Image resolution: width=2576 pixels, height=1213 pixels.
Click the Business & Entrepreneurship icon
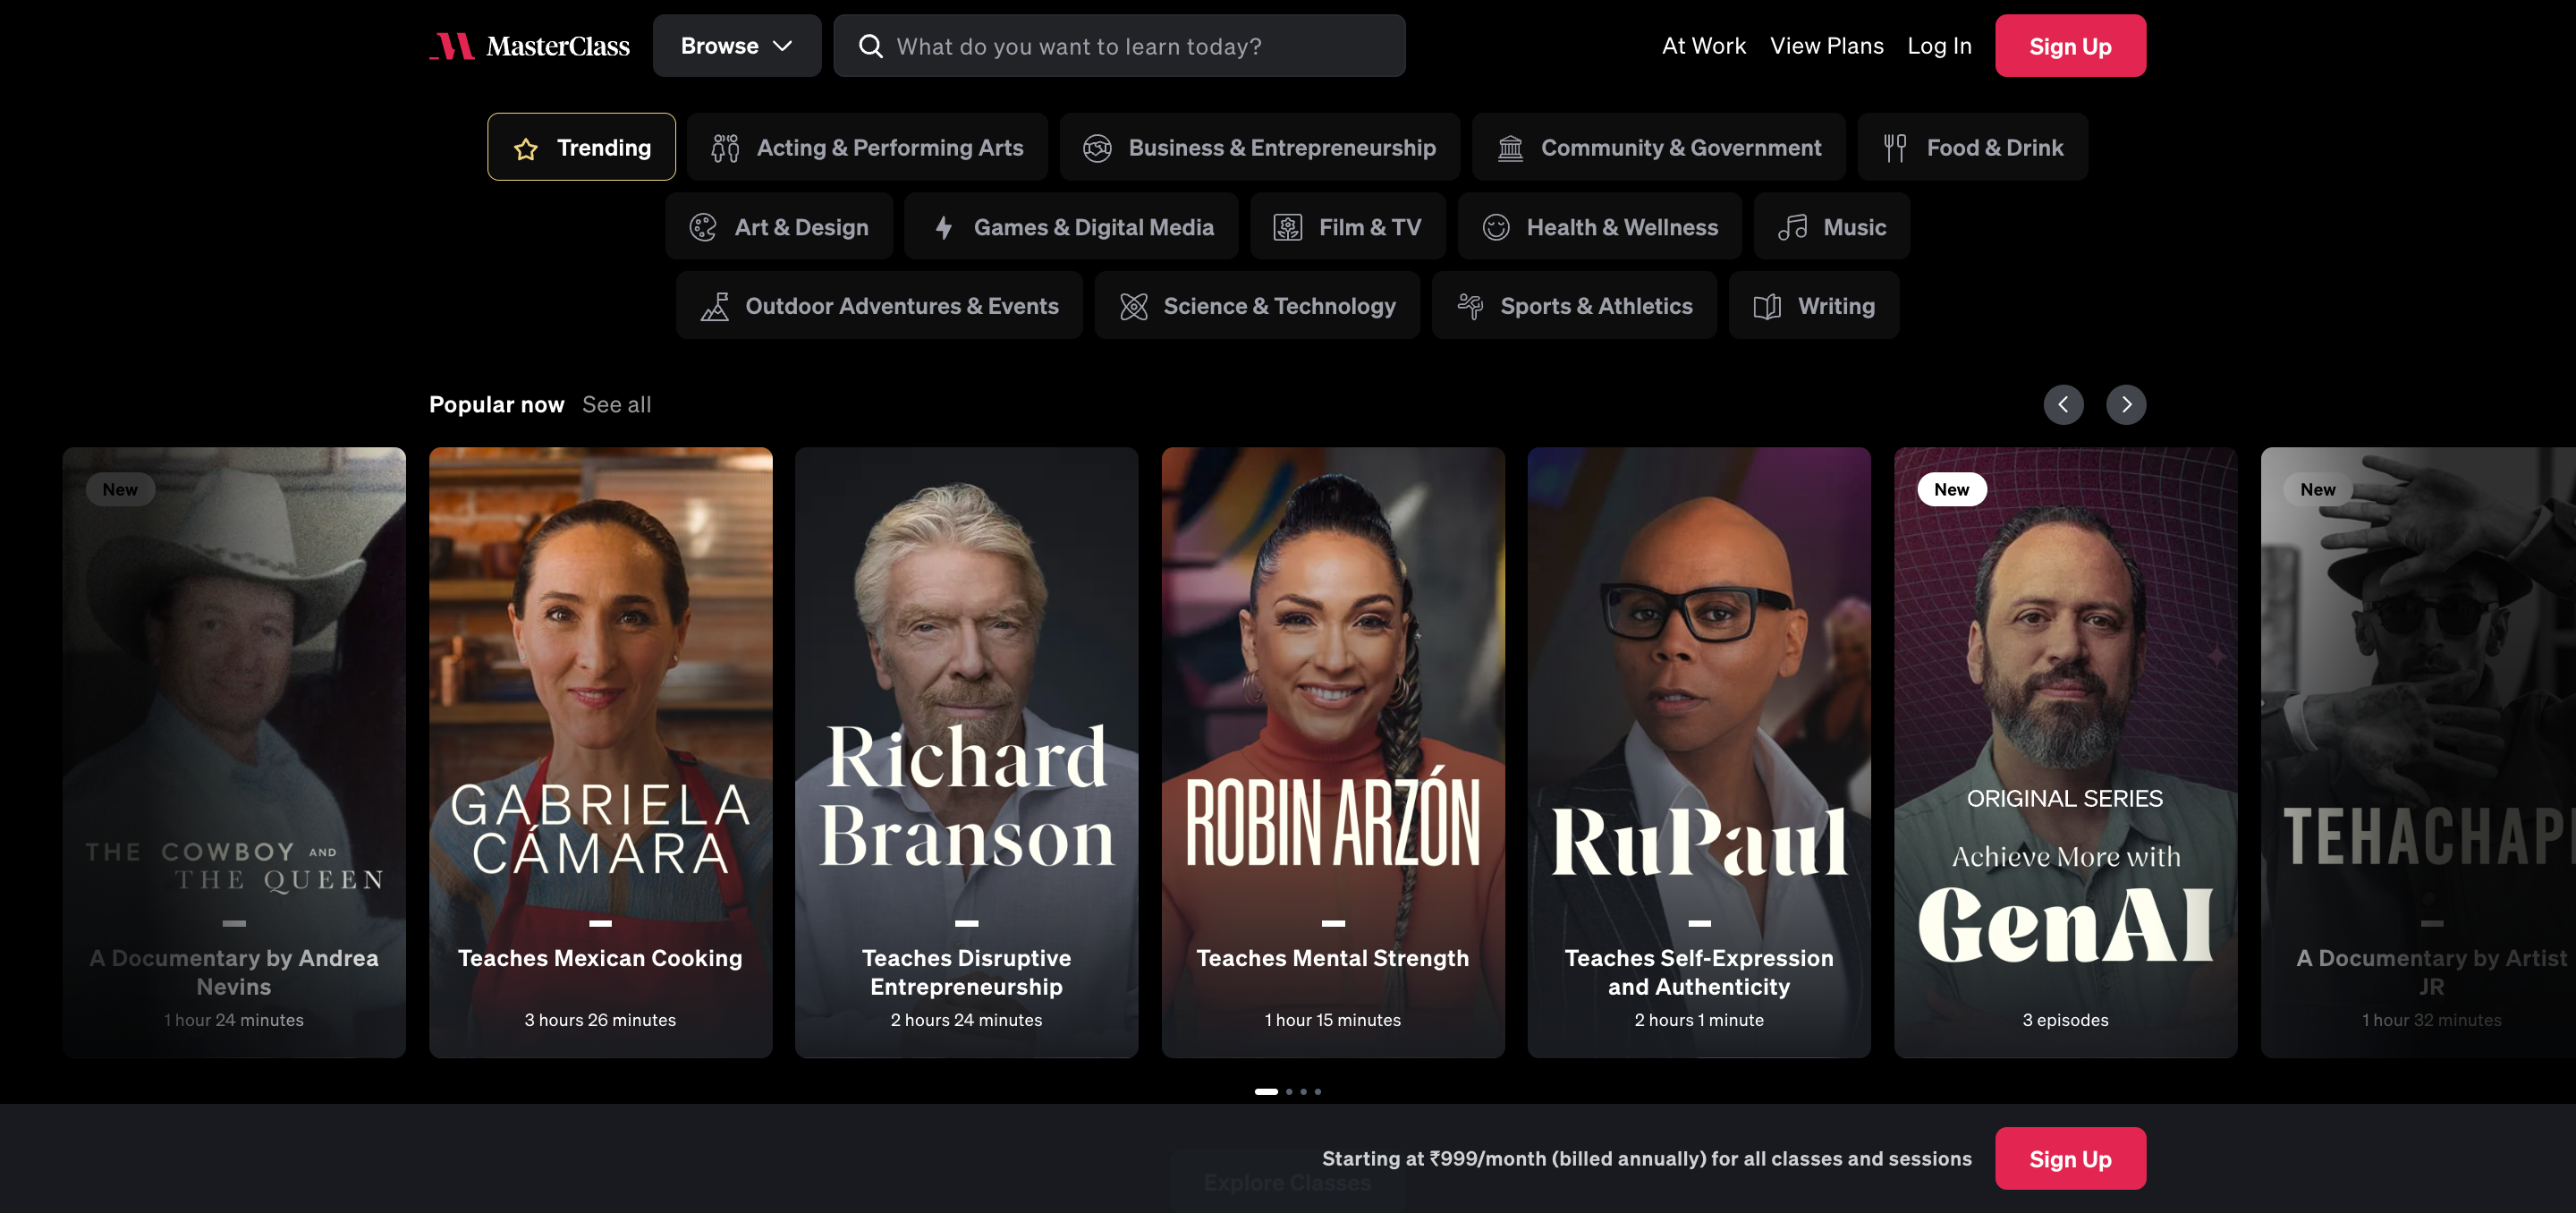point(1097,148)
